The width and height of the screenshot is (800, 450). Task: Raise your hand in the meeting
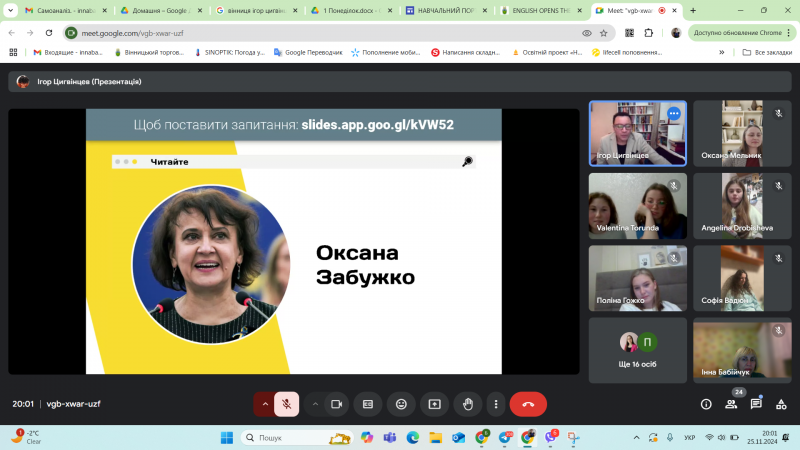pyautogui.click(x=468, y=404)
